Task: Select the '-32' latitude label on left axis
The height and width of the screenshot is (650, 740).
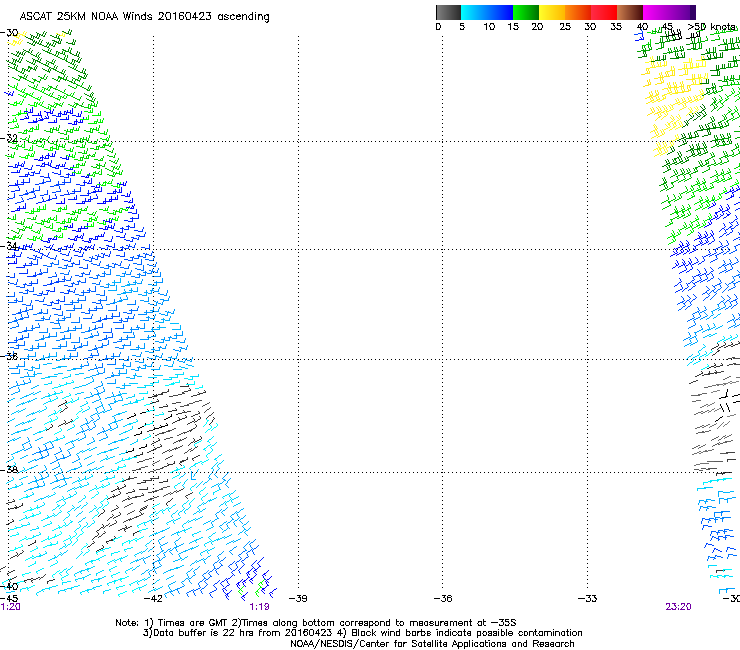Action: [x=9, y=138]
